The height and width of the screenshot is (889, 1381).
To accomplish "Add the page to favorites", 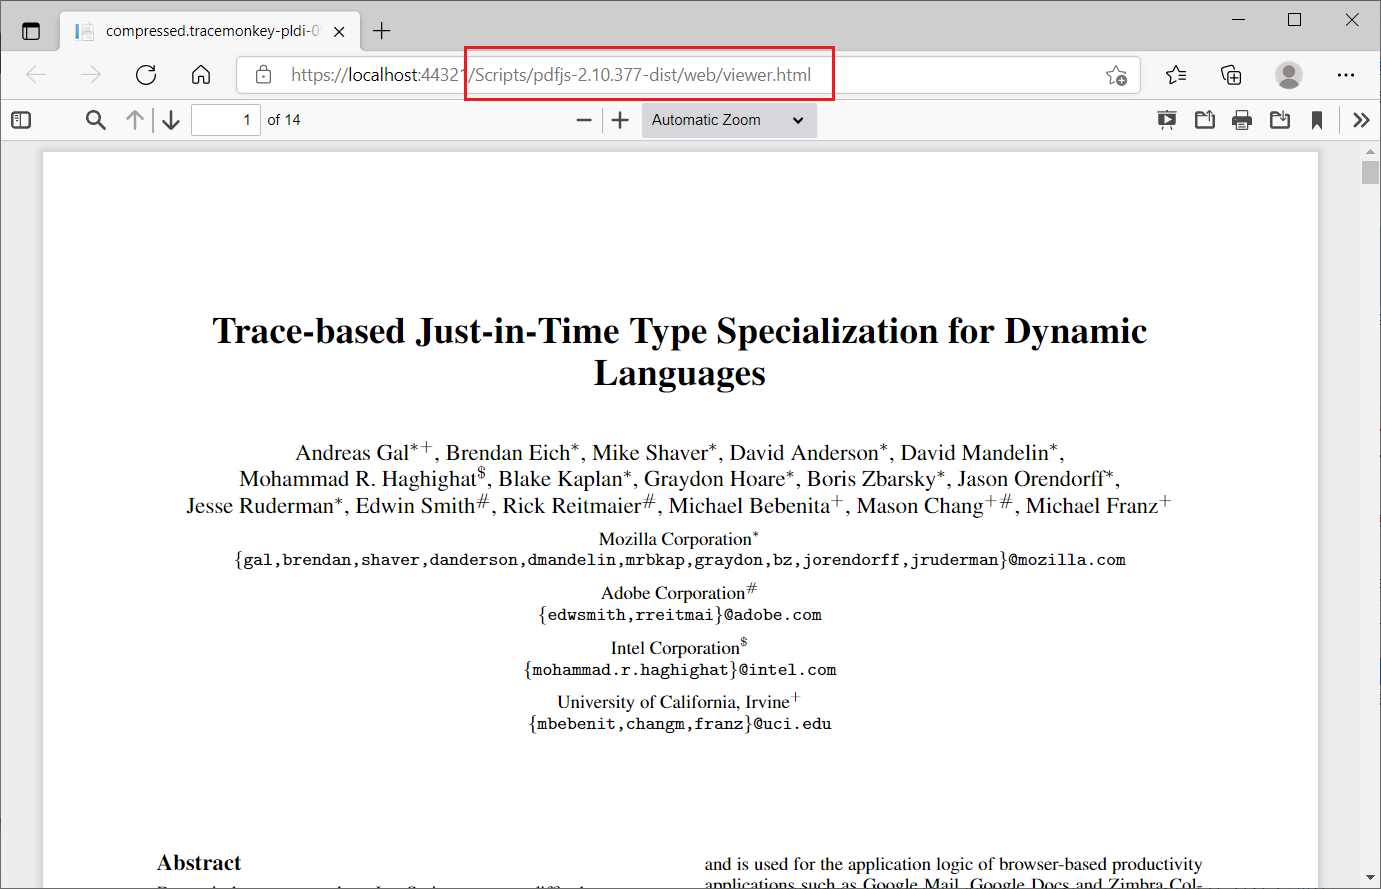I will coord(1118,75).
